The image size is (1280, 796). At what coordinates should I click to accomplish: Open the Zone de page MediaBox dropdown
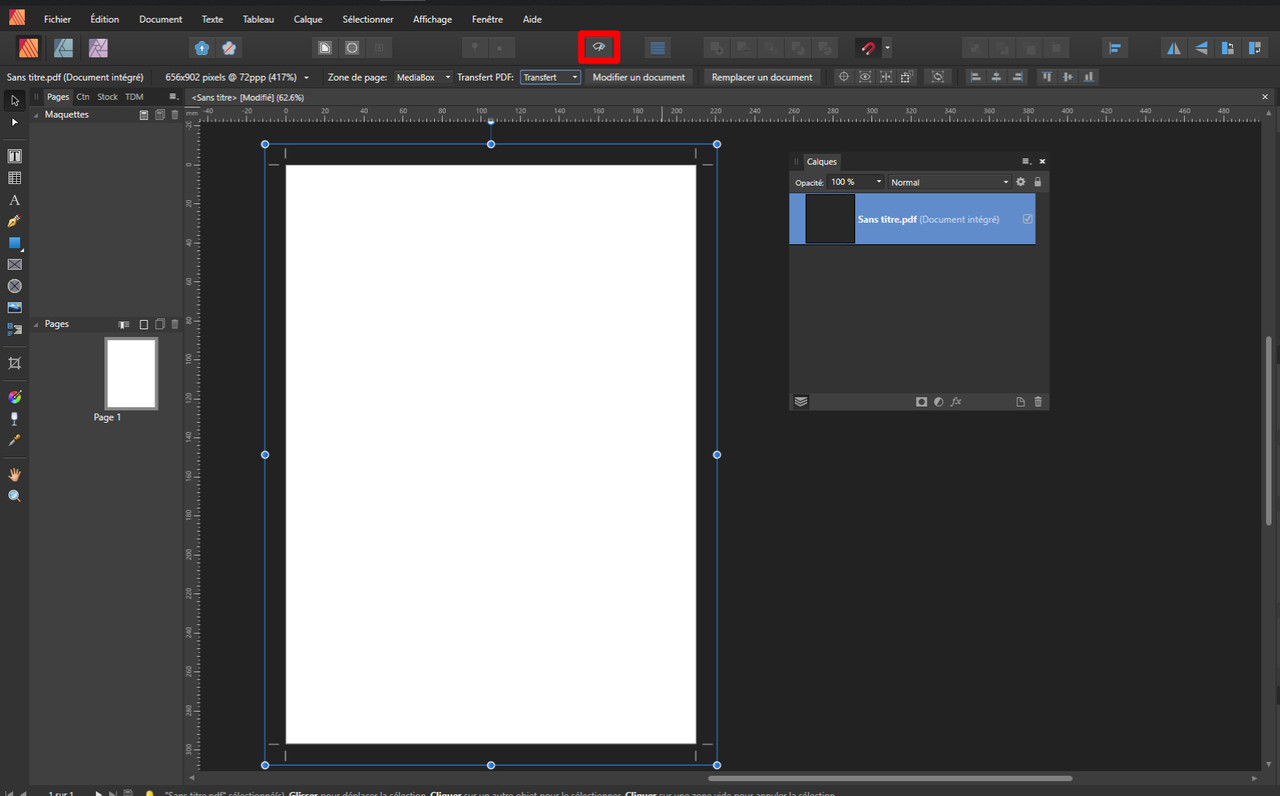[x=423, y=77]
